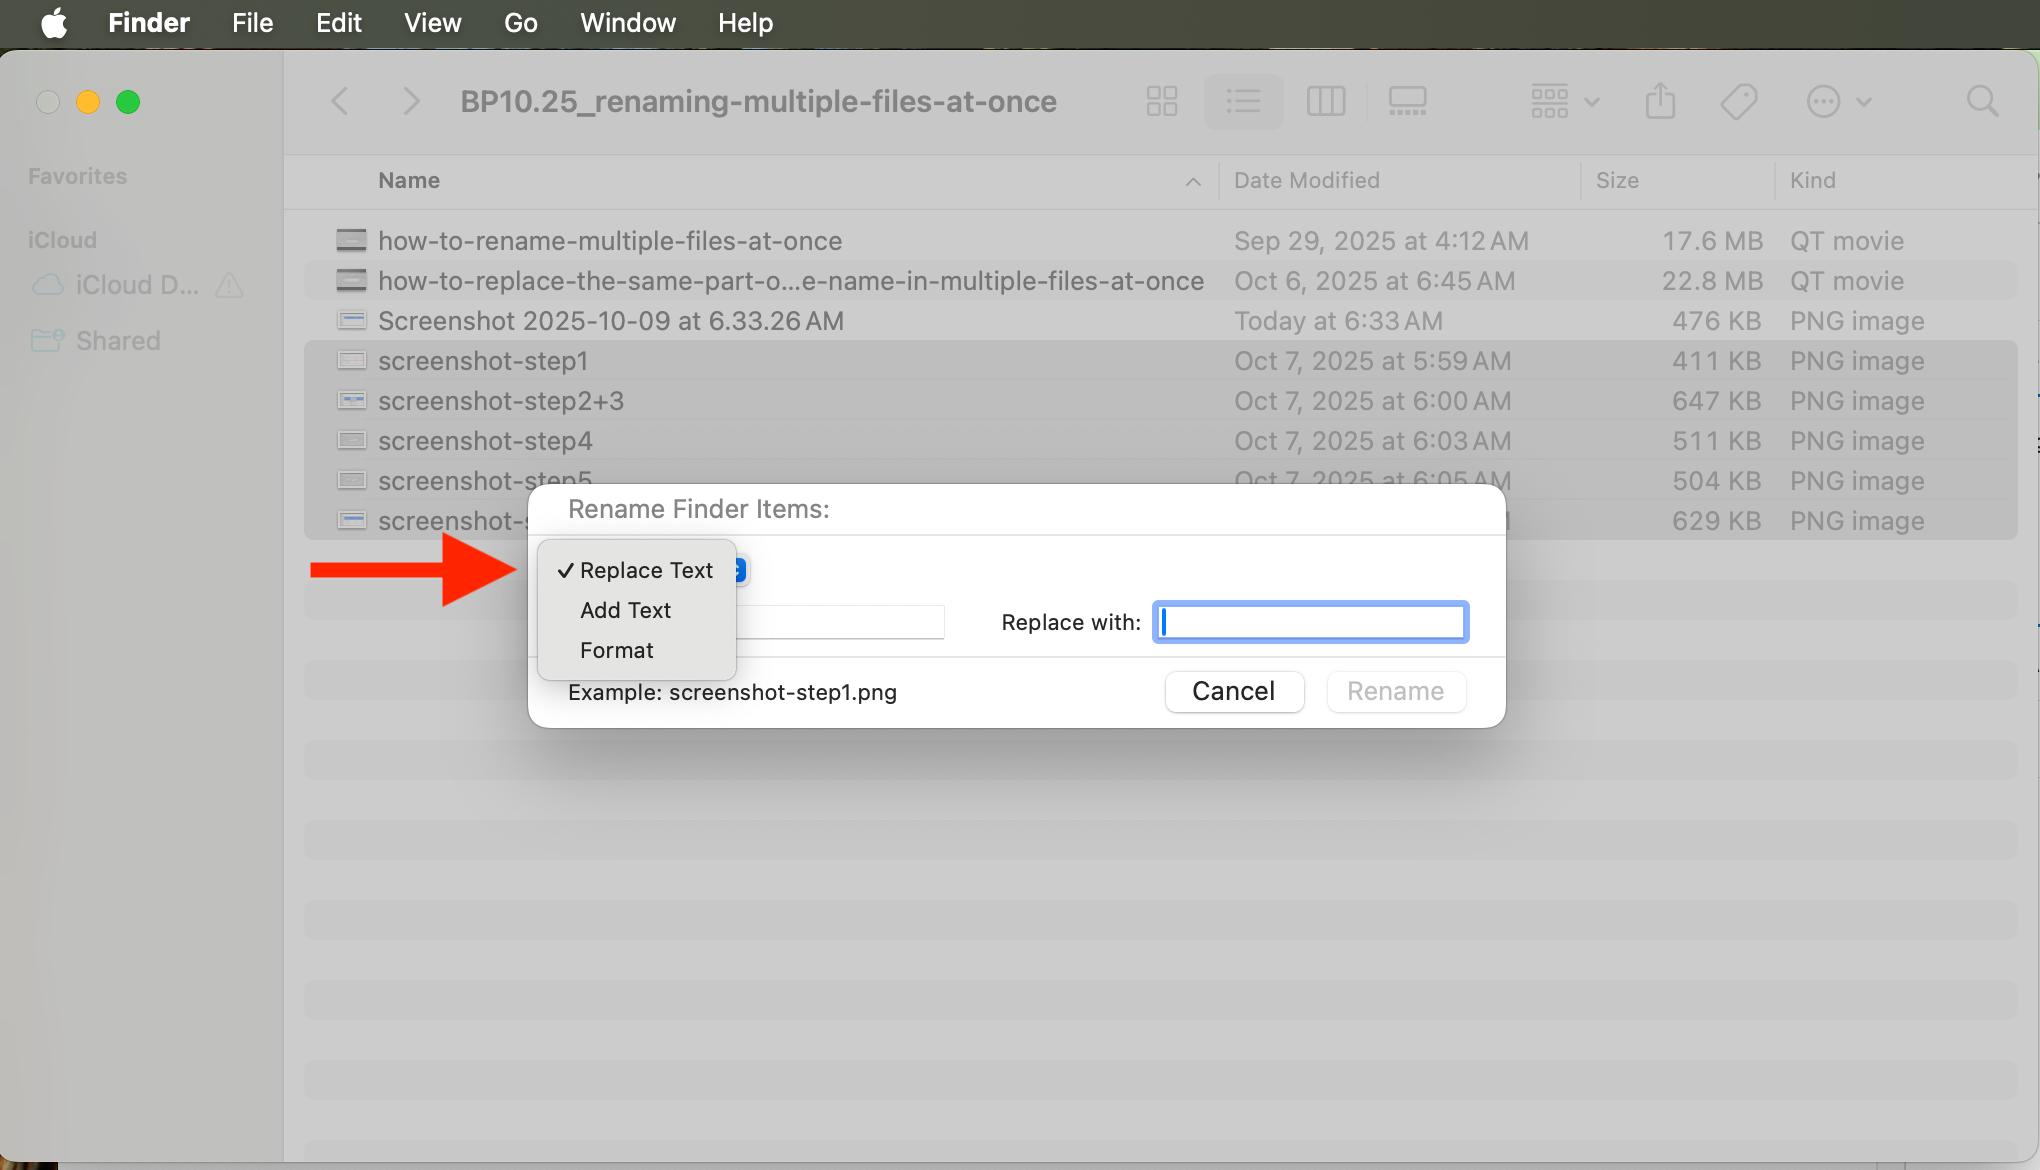Open the search icon in Finder toolbar
This screenshot has width=2040, height=1170.
click(1983, 101)
